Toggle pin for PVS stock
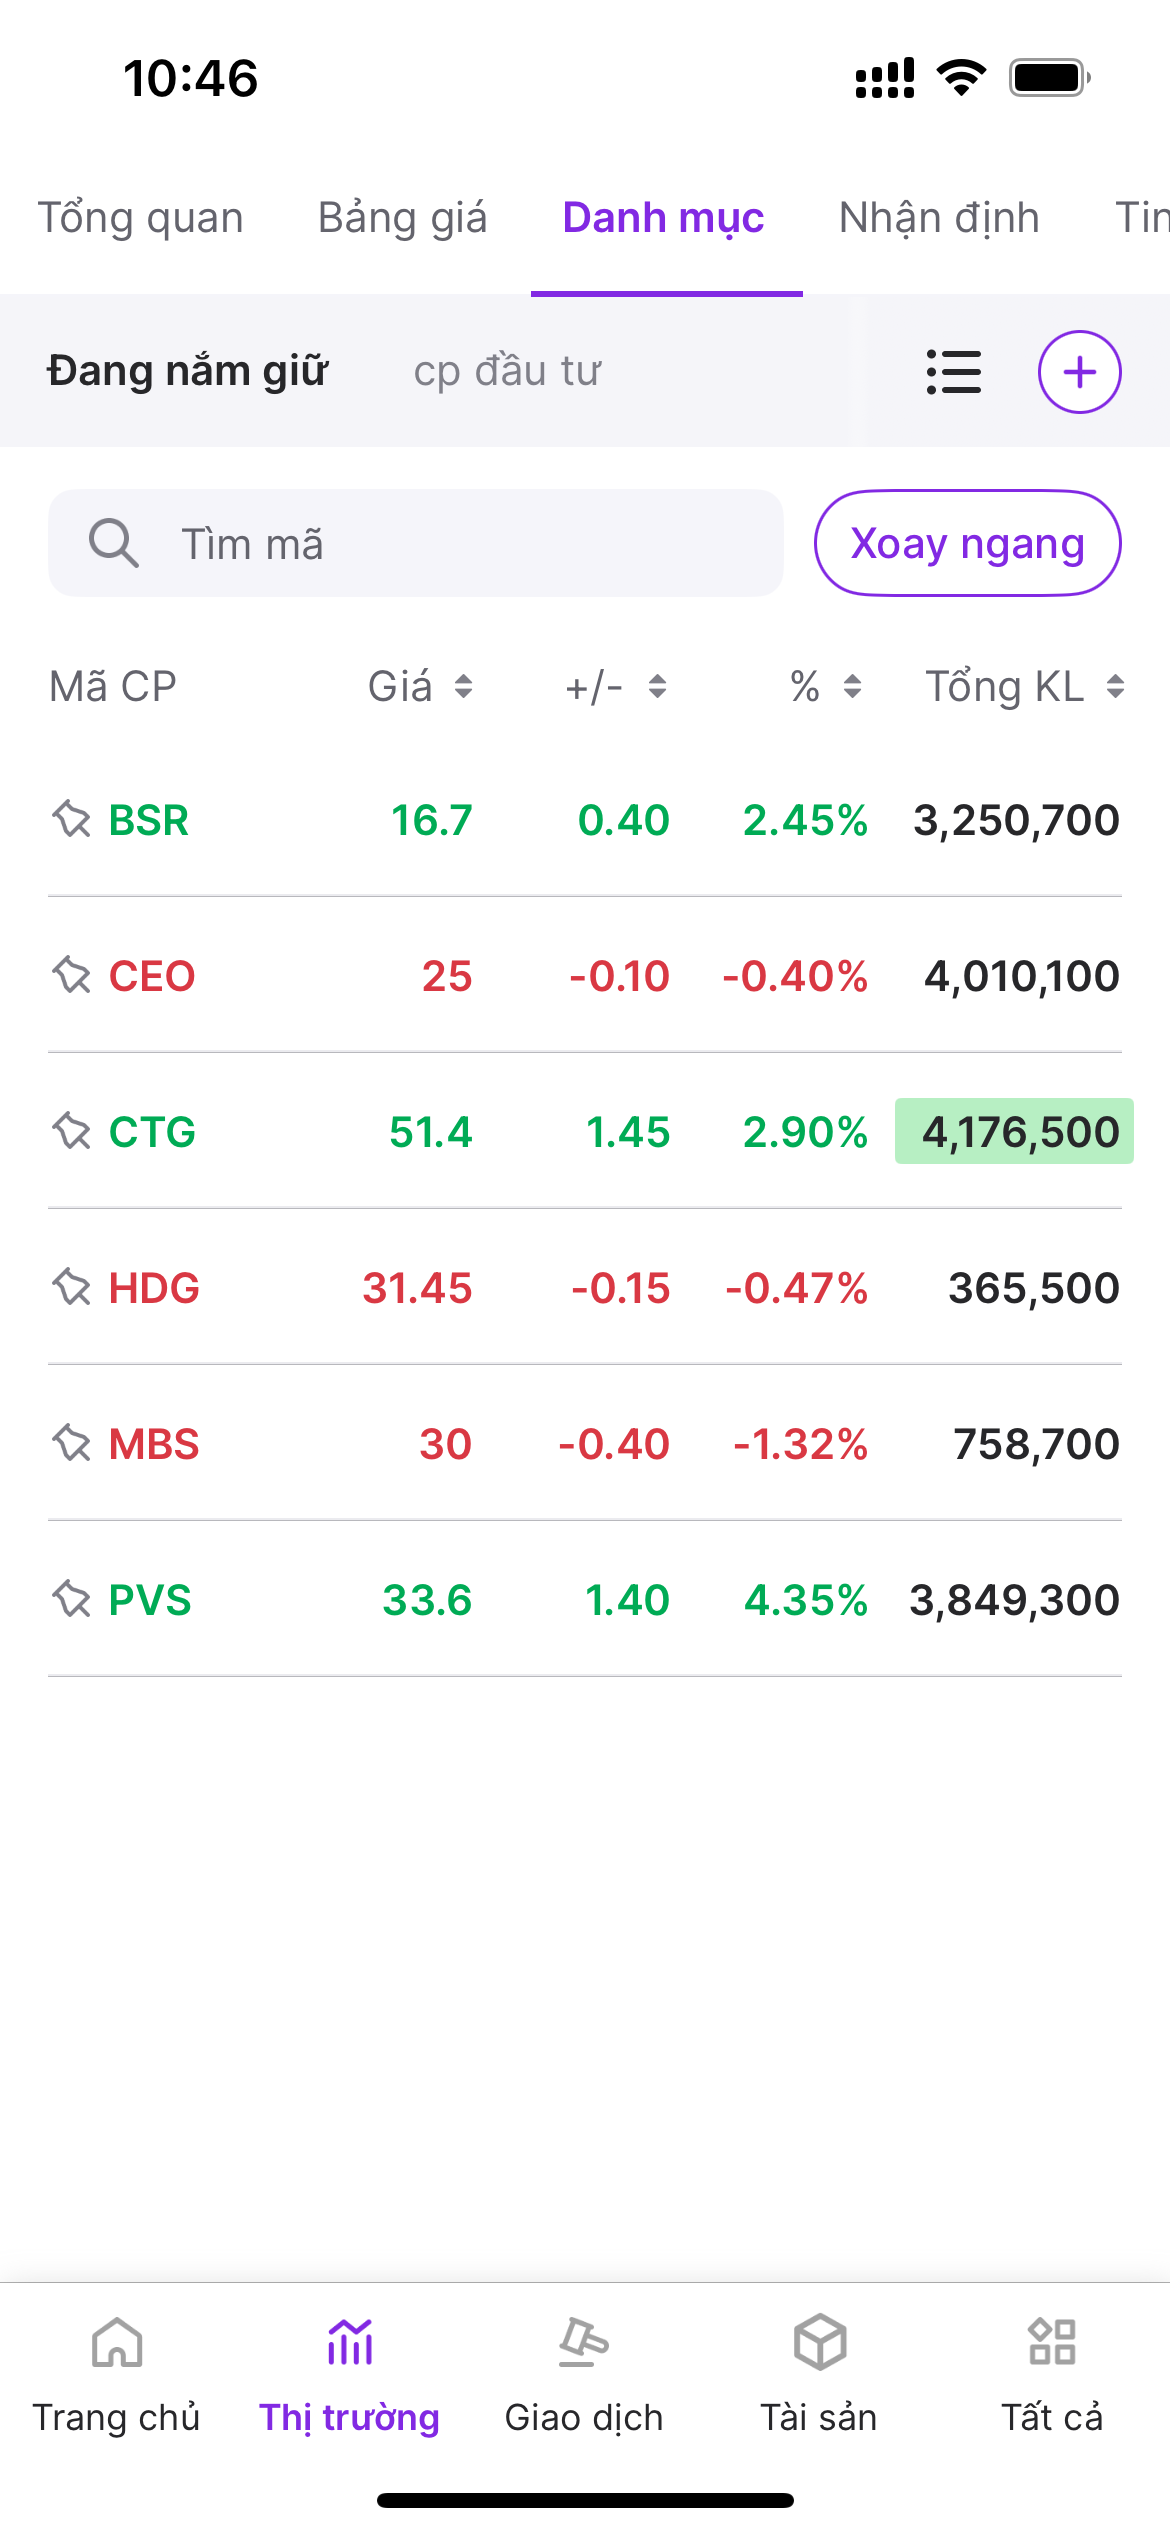The width and height of the screenshot is (1170, 2532). tap(72, 1600)
